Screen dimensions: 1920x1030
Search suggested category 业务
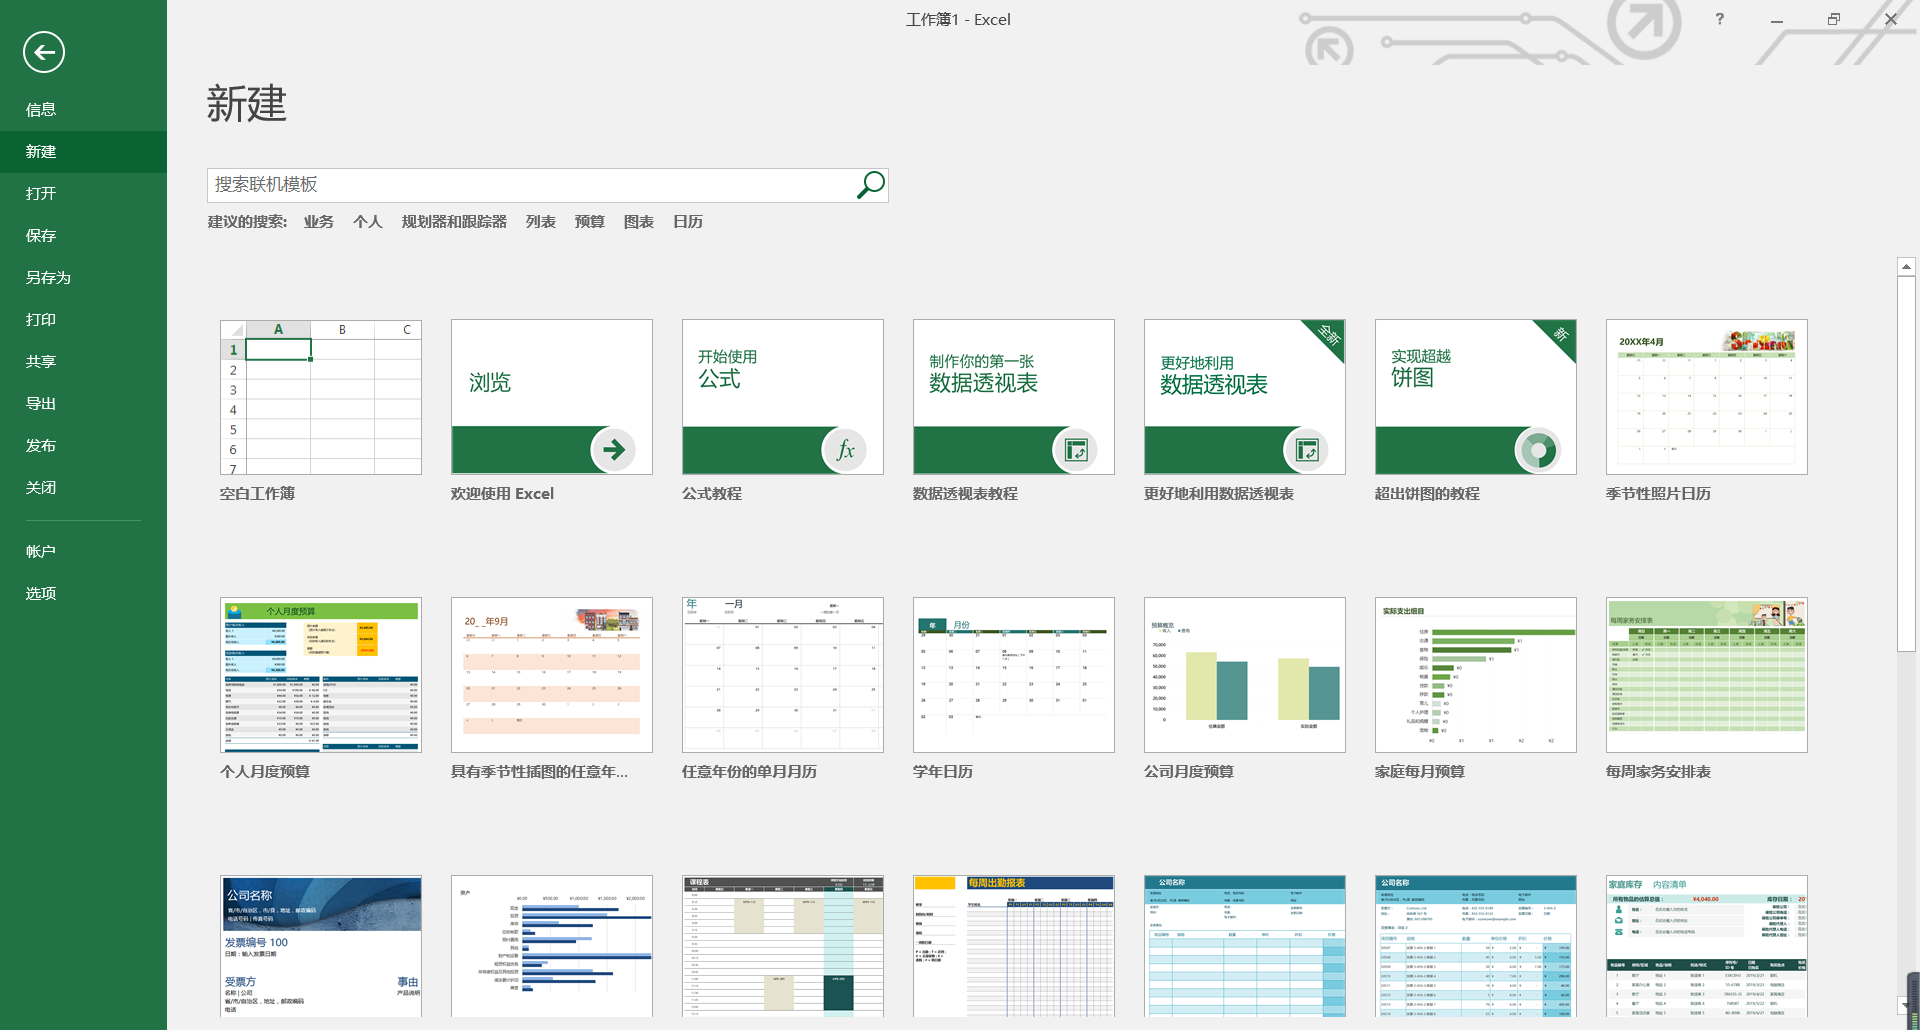pos(319,222)
